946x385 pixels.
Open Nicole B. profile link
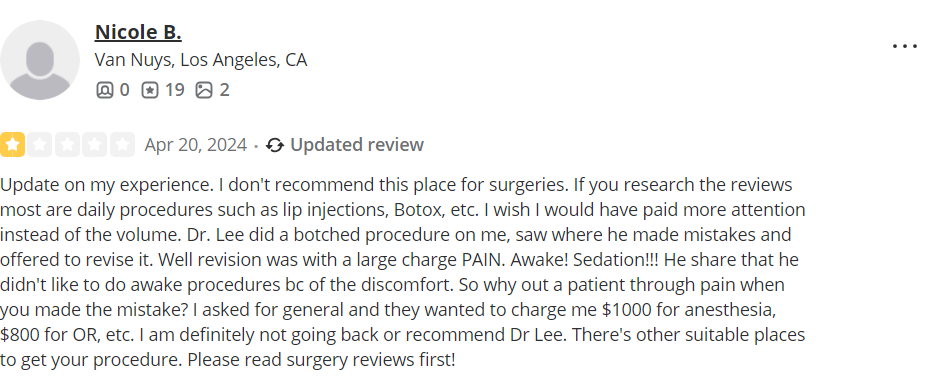point(138,32)
